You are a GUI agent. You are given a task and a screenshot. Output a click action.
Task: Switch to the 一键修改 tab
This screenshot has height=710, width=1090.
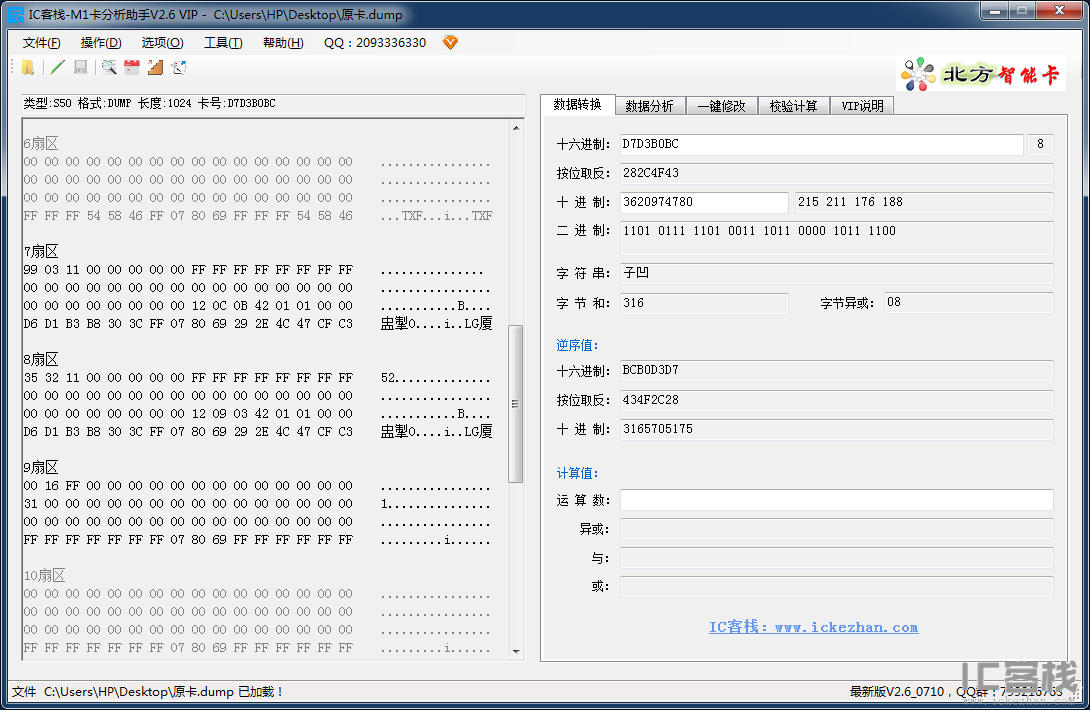pos(721,106)
